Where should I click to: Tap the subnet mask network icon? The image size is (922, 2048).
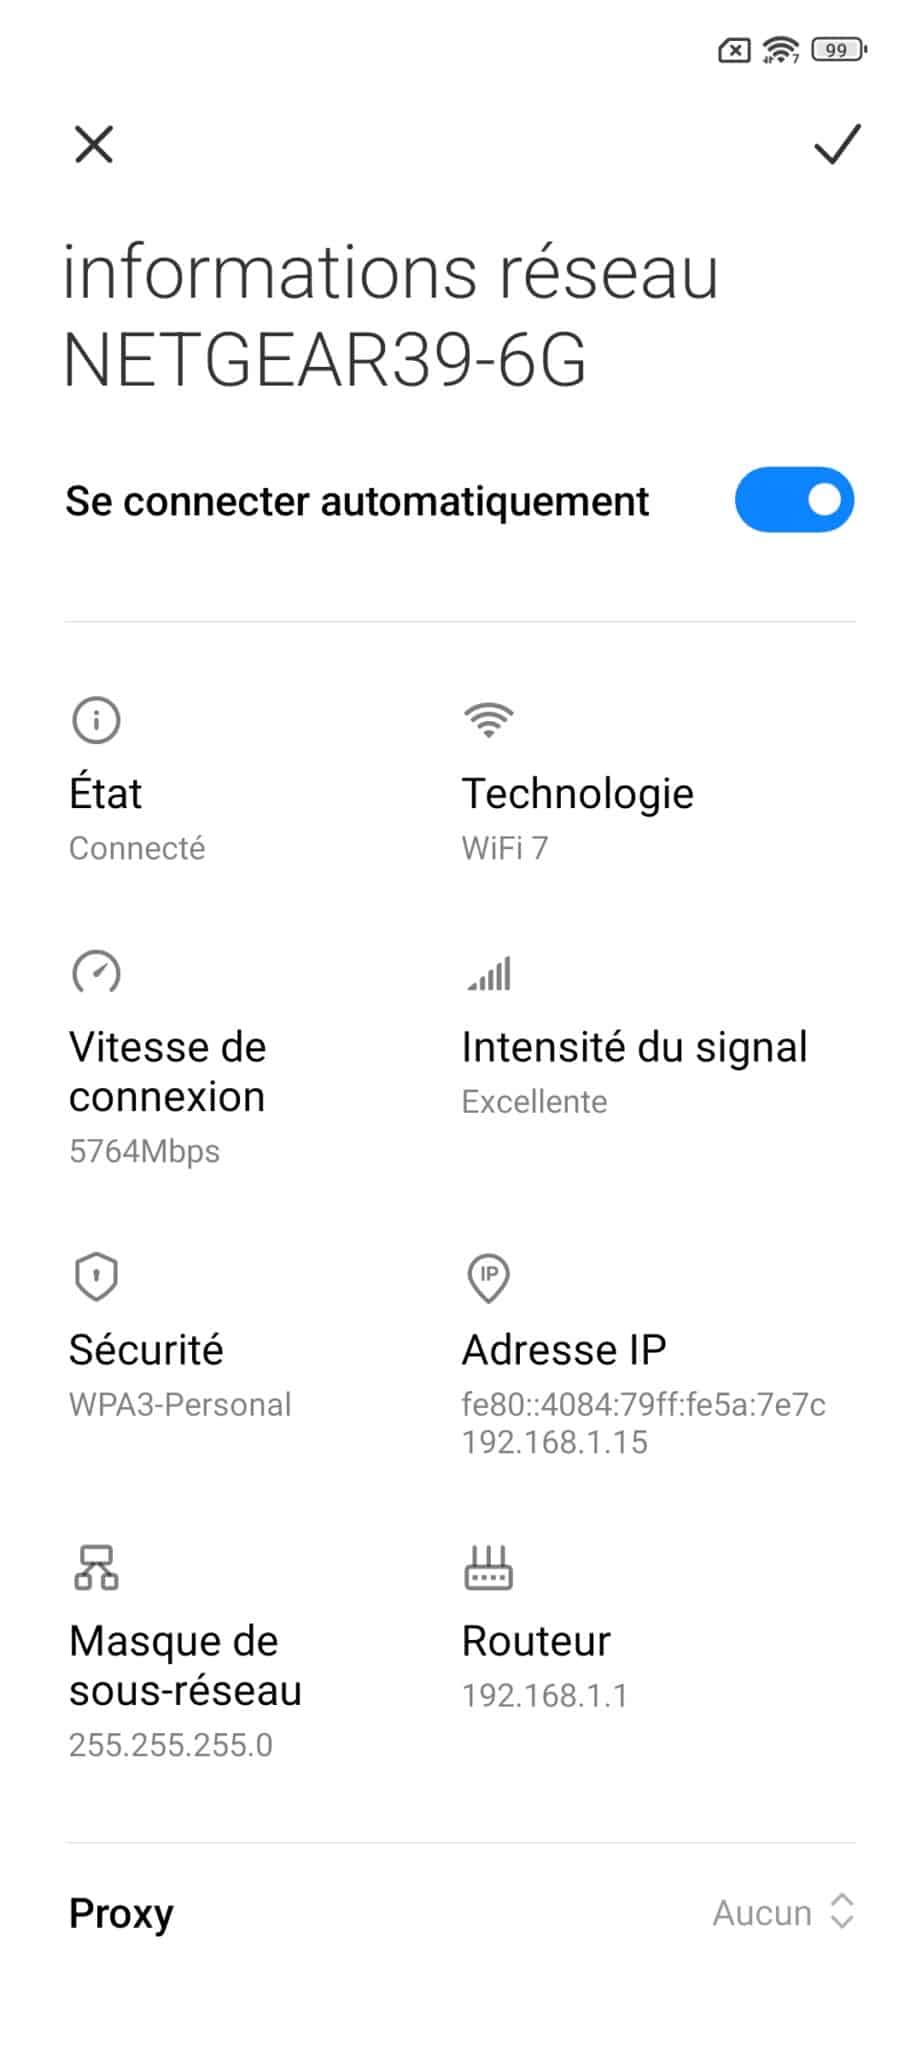(x=96, y=1567)
